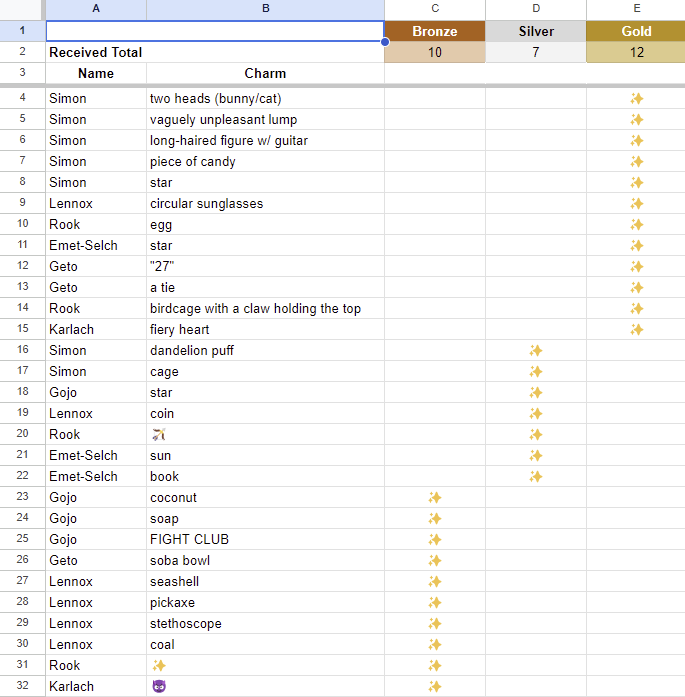Click the silver sparkle in the book row
Image resolution: width=685 pixels, height=697 pixels.
click(536, 477)
